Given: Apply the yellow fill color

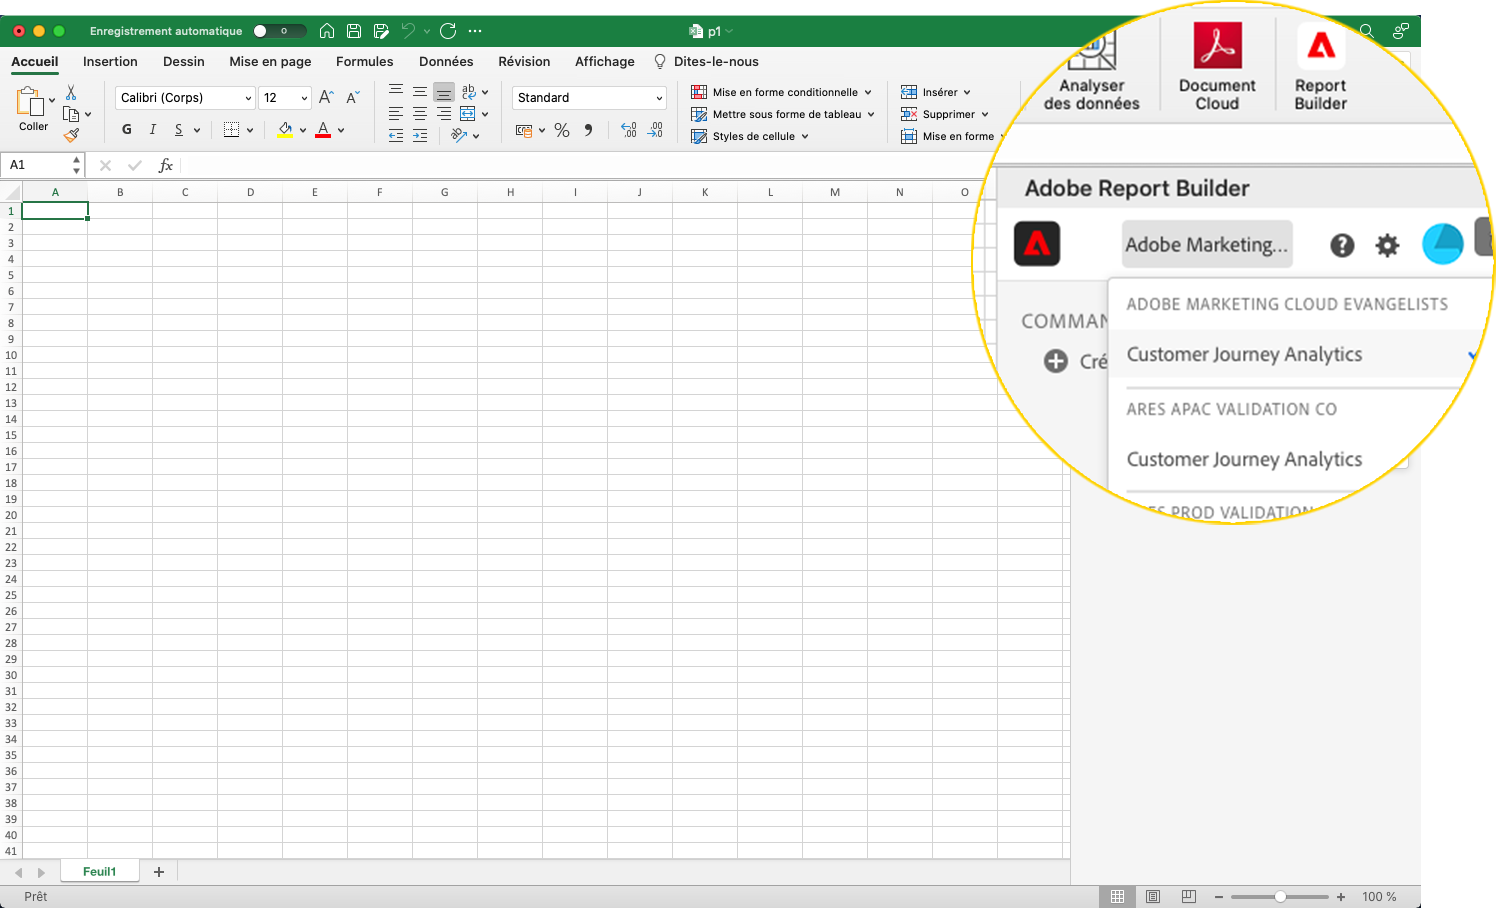Looking at the screenshot, I should click(x=285, y=130).
